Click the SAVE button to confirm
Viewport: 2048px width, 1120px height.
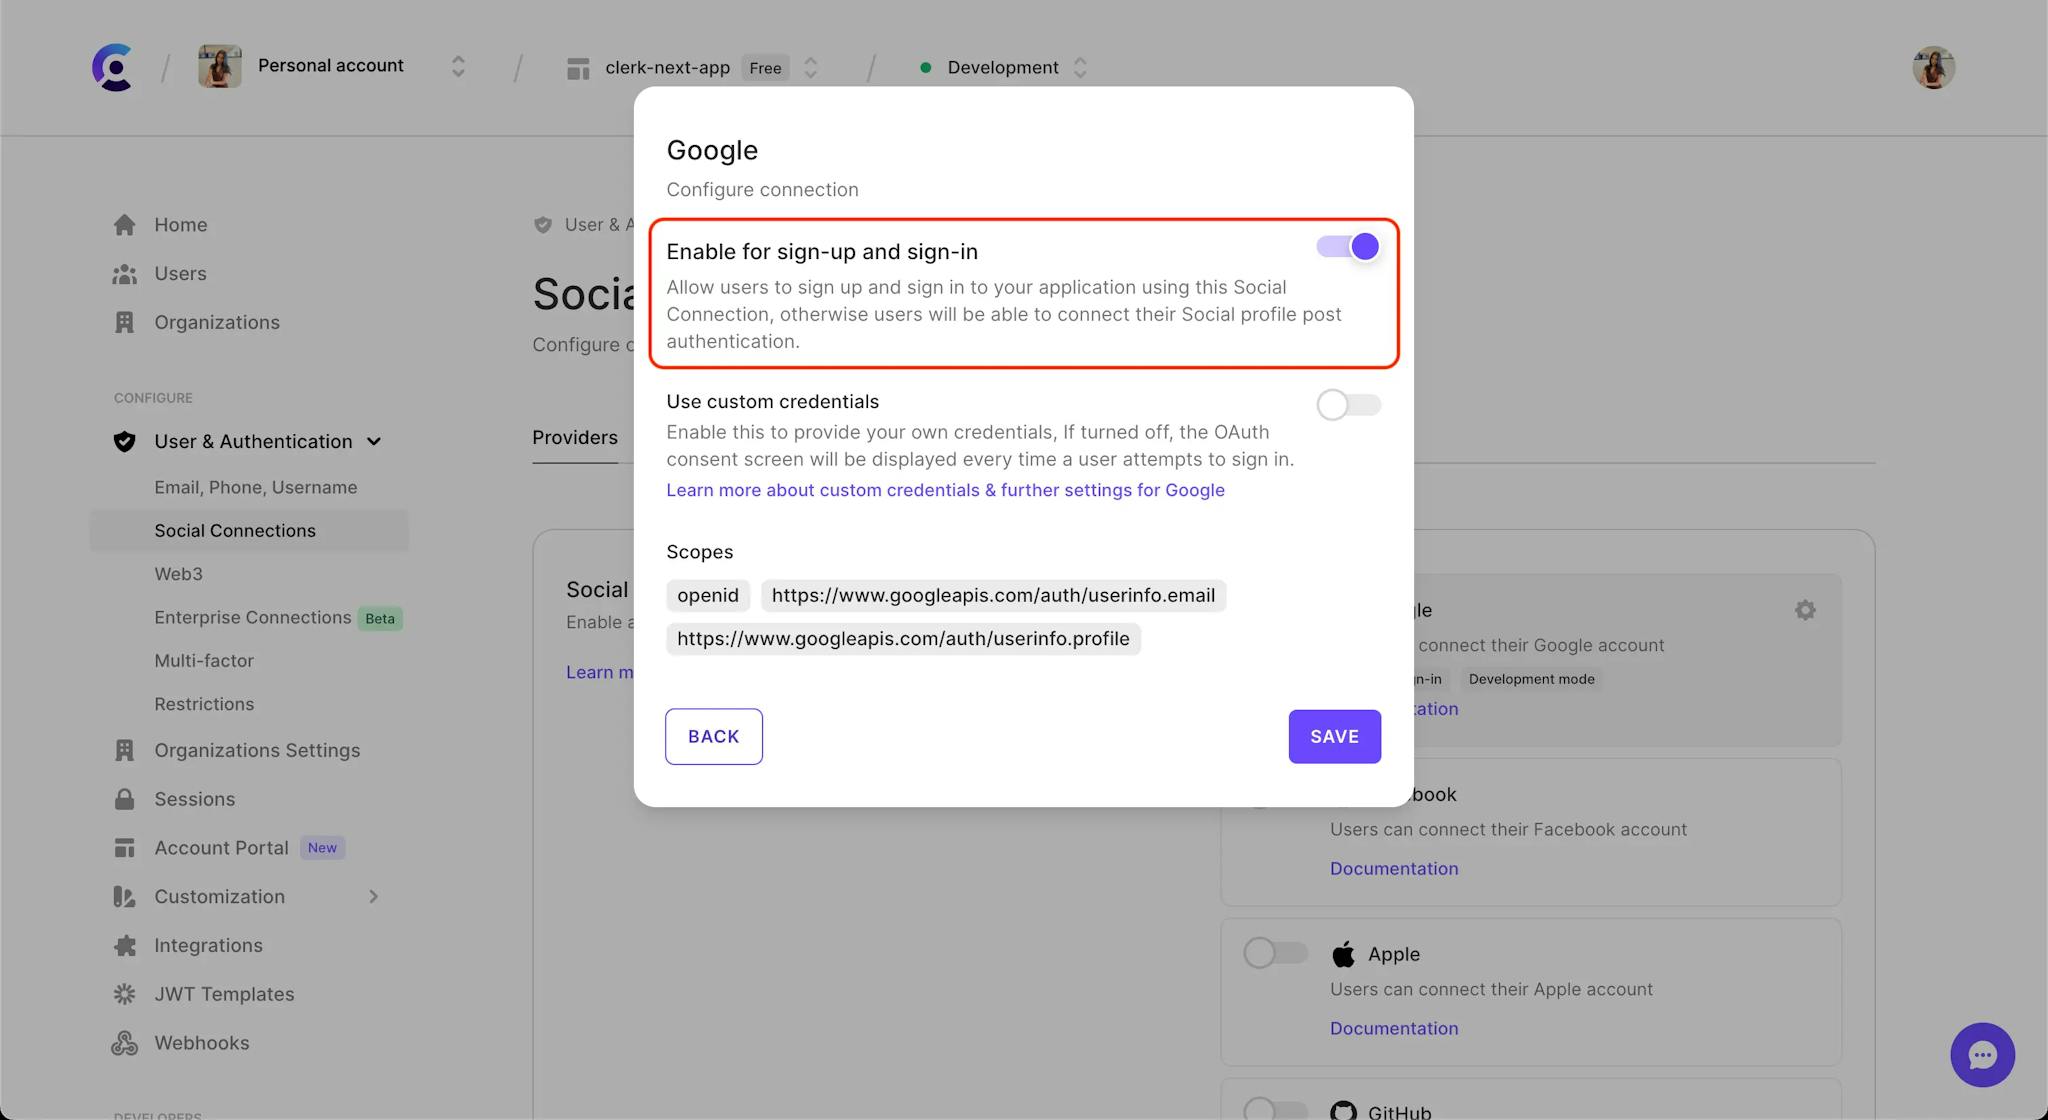tap(1334, 737)
